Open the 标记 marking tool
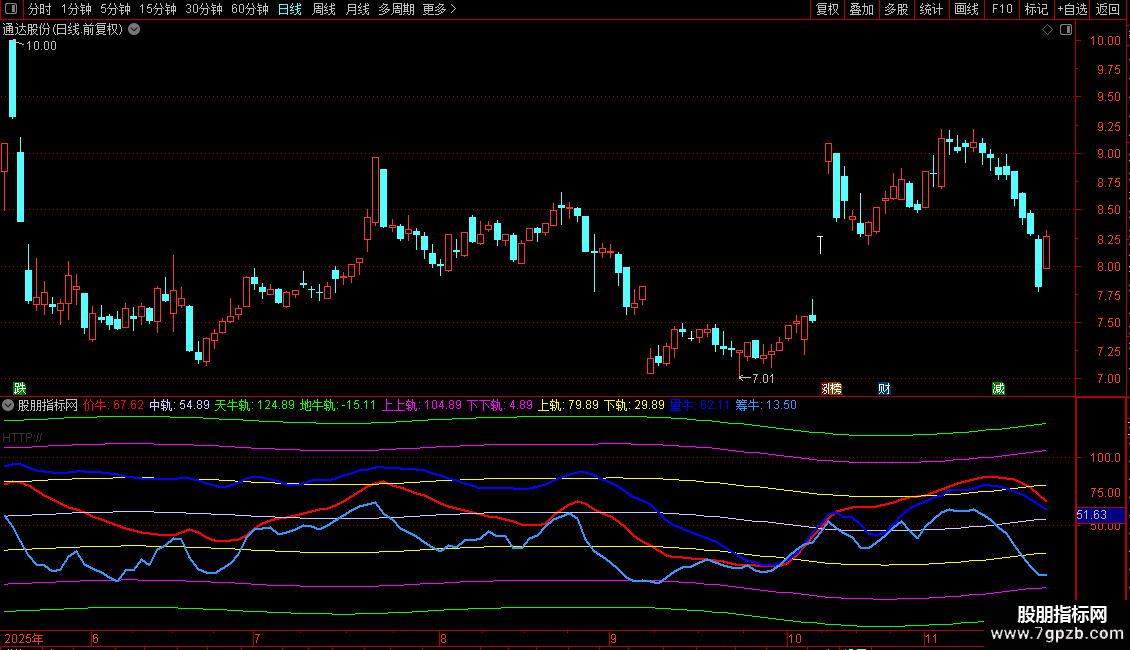The height and width of the screenshot is (650, 1130). click(1036, 10)
